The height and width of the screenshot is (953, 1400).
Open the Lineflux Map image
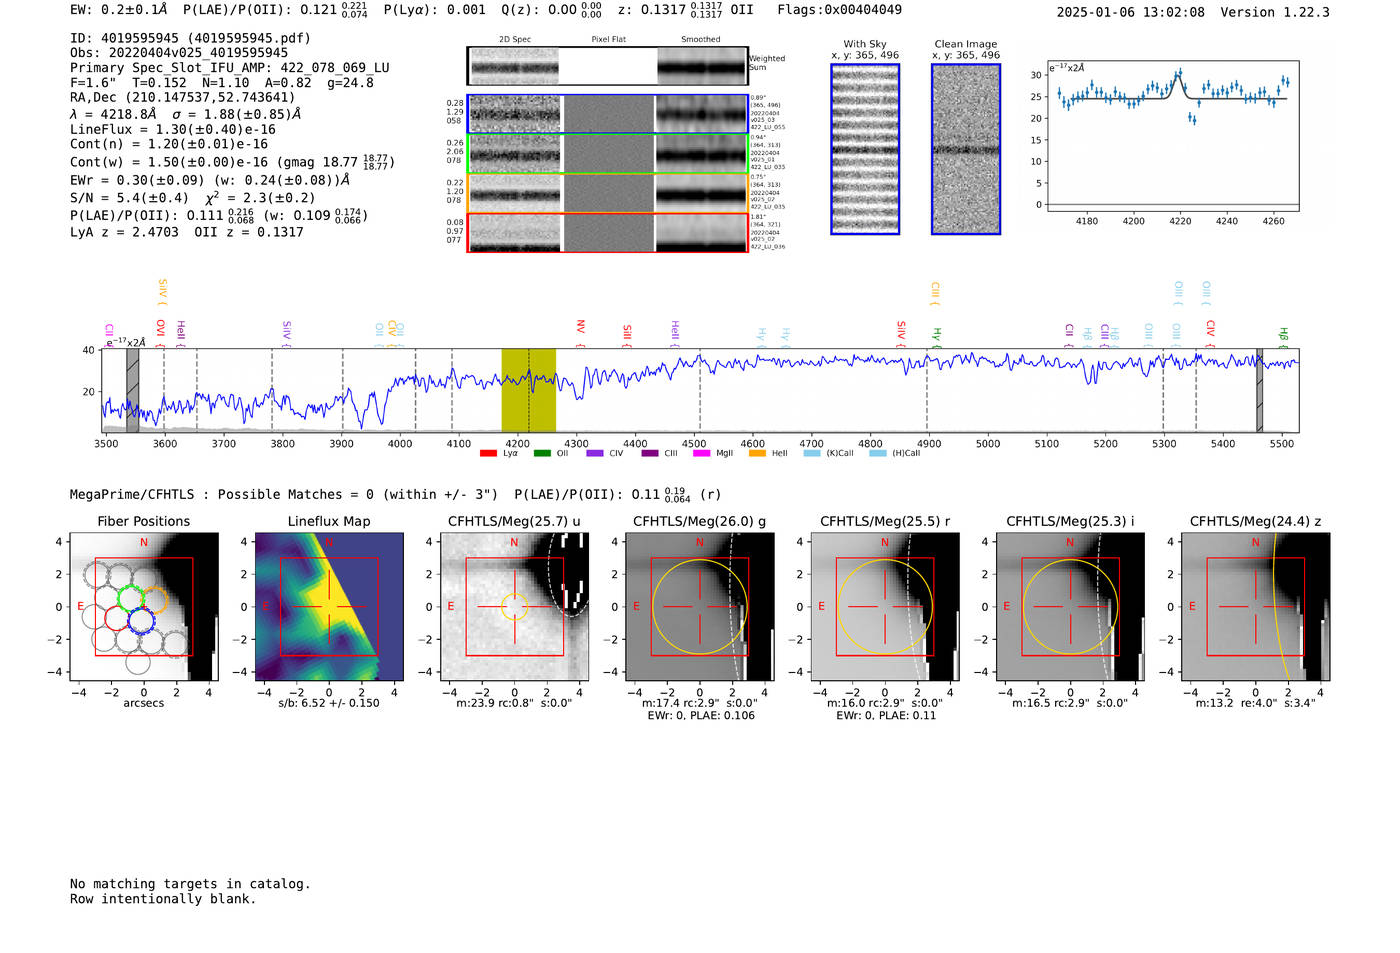(x=329, y=607)
